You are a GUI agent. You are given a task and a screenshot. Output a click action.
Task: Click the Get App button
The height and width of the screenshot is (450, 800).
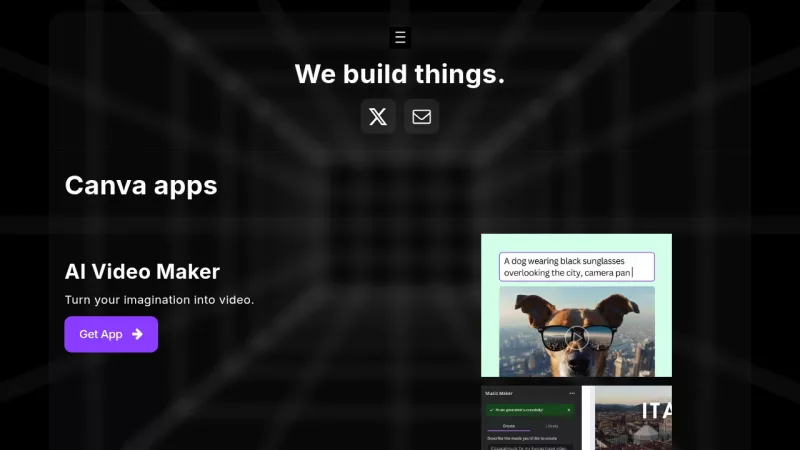(111, 334)
